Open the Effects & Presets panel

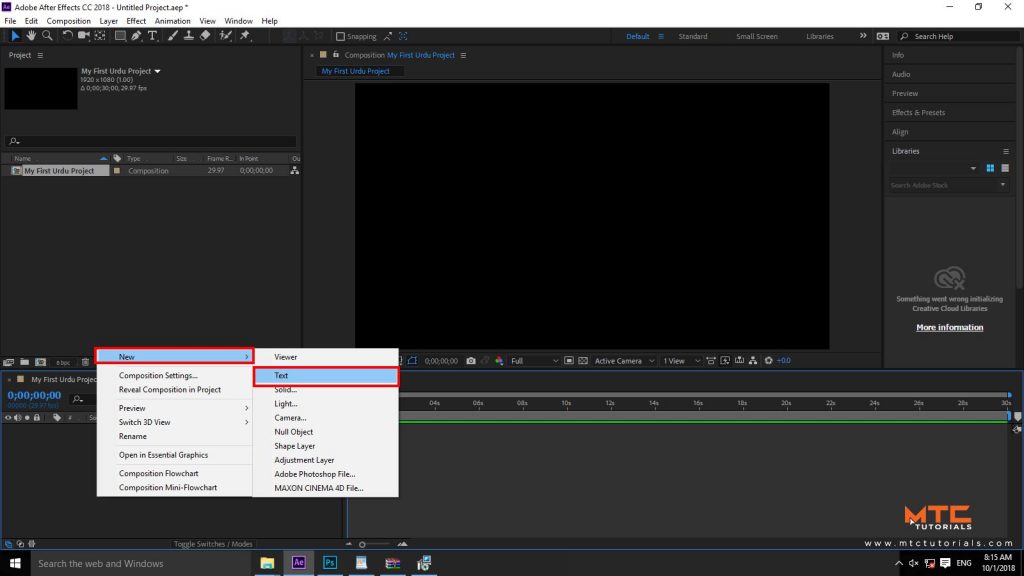click(x=918, y=112)
